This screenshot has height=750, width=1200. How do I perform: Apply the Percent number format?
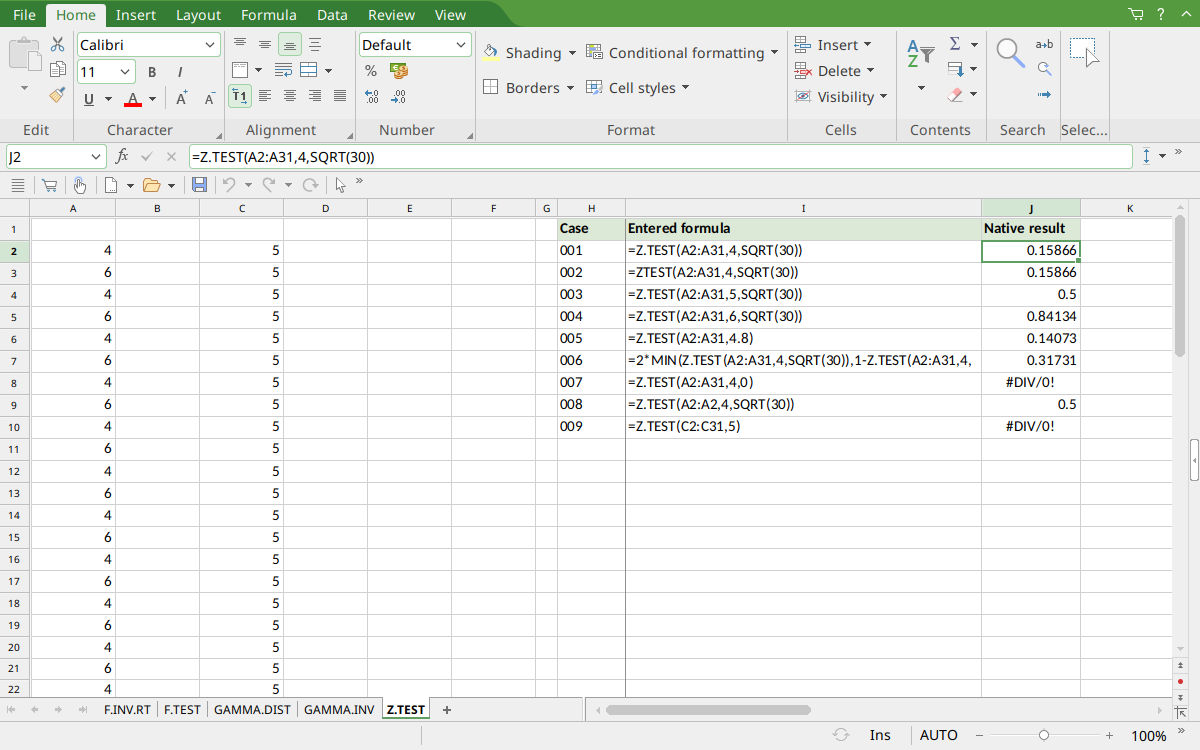tap(371, 71)
